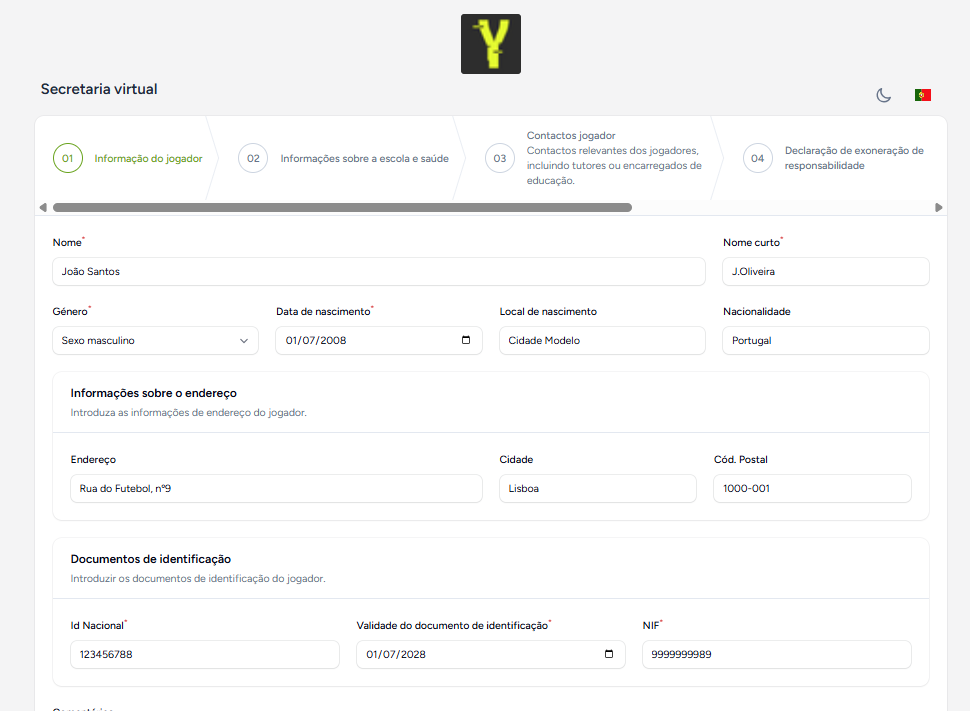Open step 02 Informações sobre a escola e saúde
This screenshot has width=970, height=711.
[343, 158]
